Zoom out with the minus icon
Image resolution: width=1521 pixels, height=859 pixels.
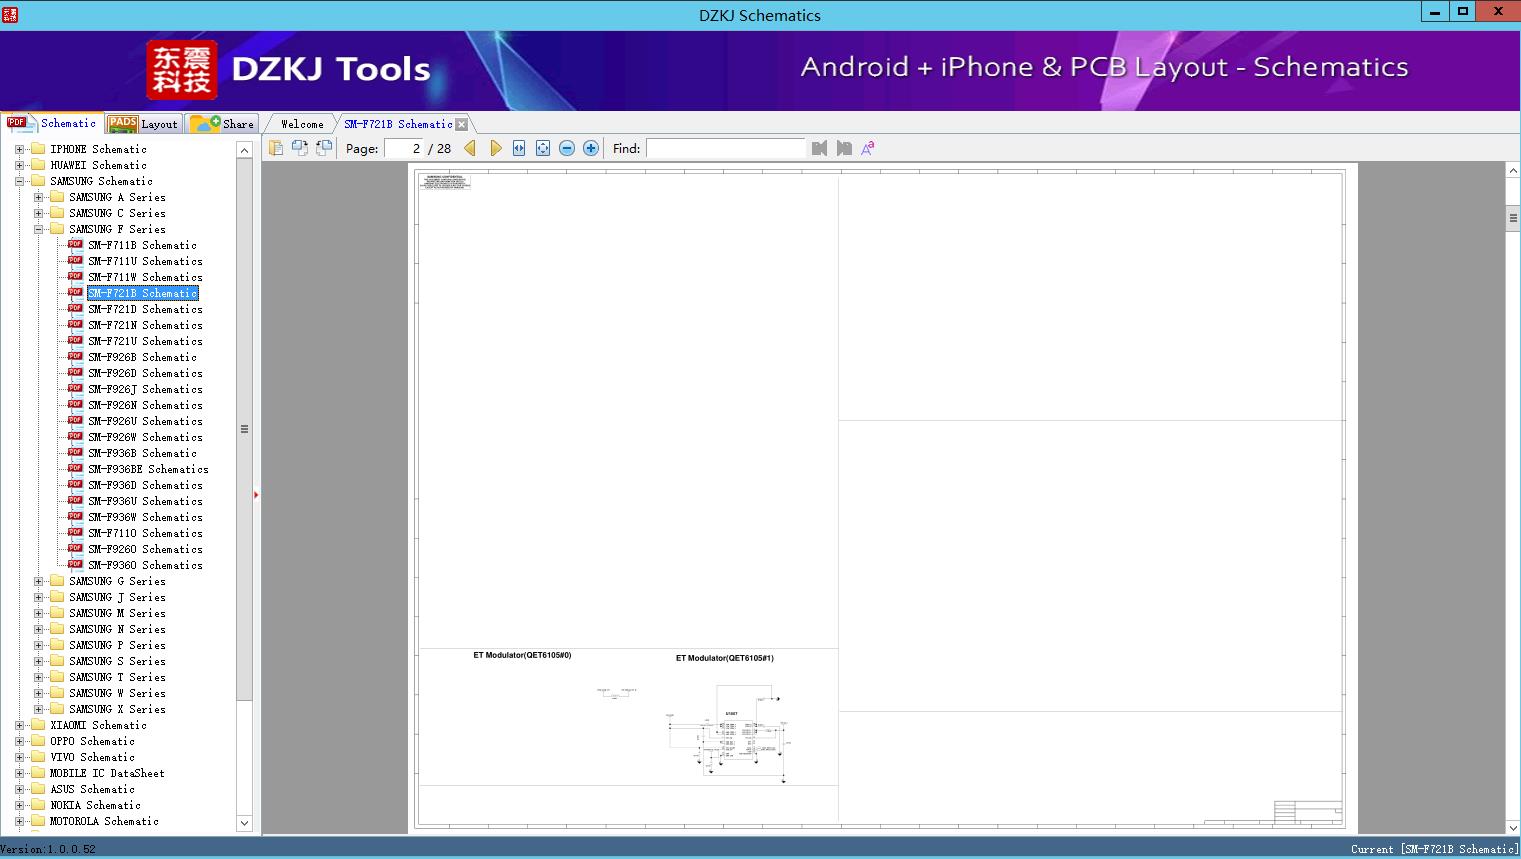click(x=567, y=148)
